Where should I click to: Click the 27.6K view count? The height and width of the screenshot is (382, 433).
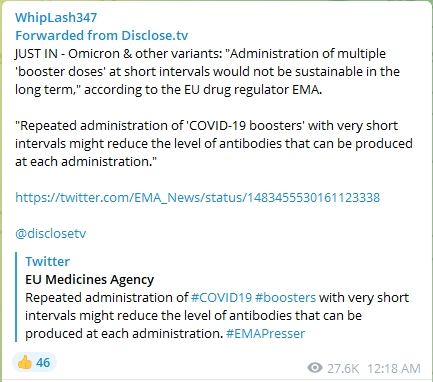(343, 369)
